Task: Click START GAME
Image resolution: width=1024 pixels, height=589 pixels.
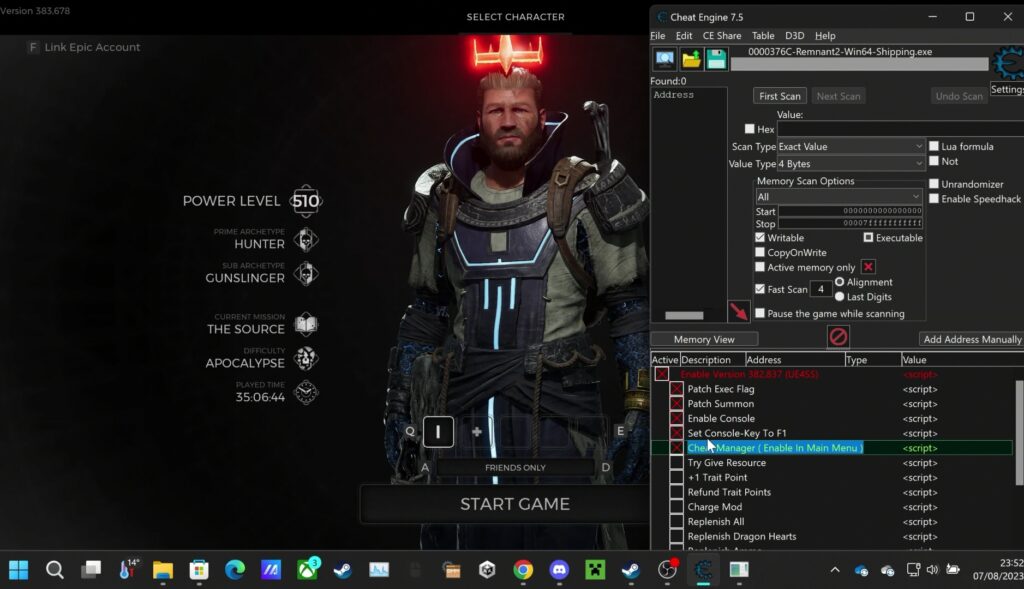Action: point(515,504)
